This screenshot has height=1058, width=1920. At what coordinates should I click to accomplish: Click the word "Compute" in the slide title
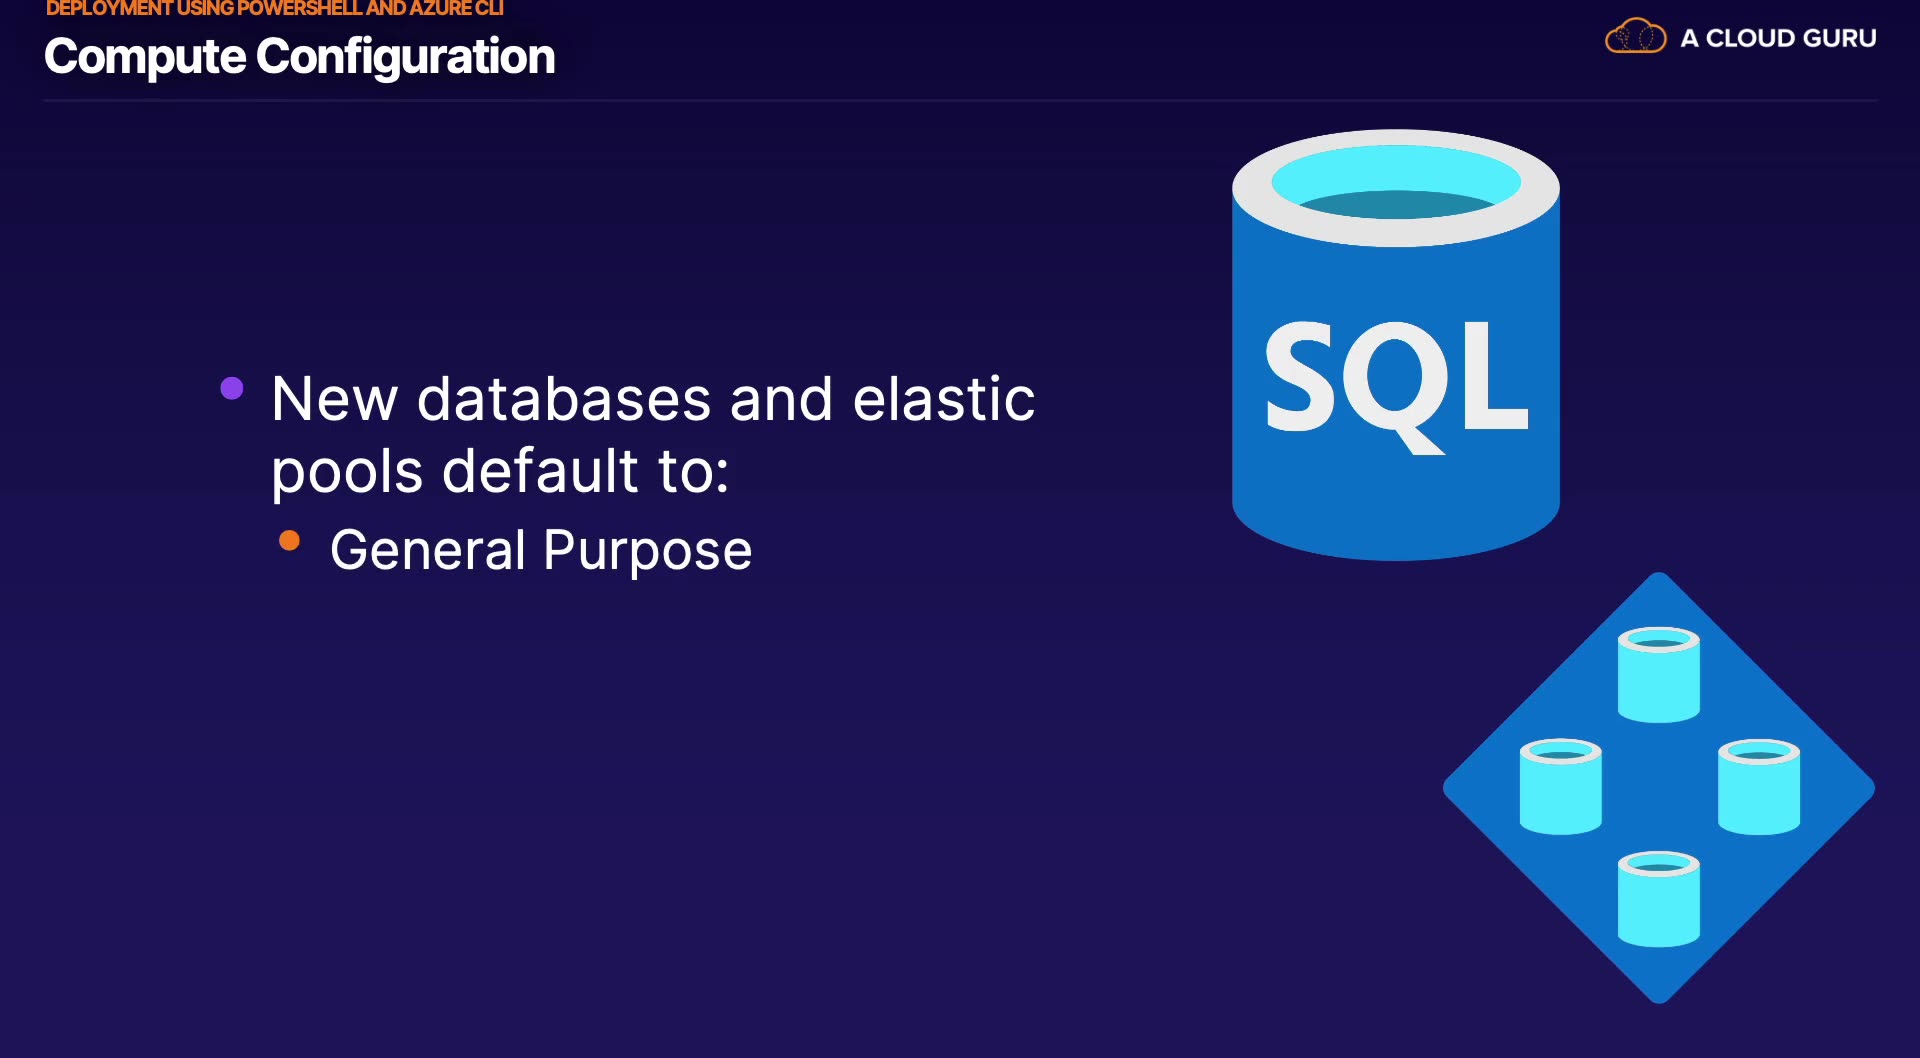[145, 57]
